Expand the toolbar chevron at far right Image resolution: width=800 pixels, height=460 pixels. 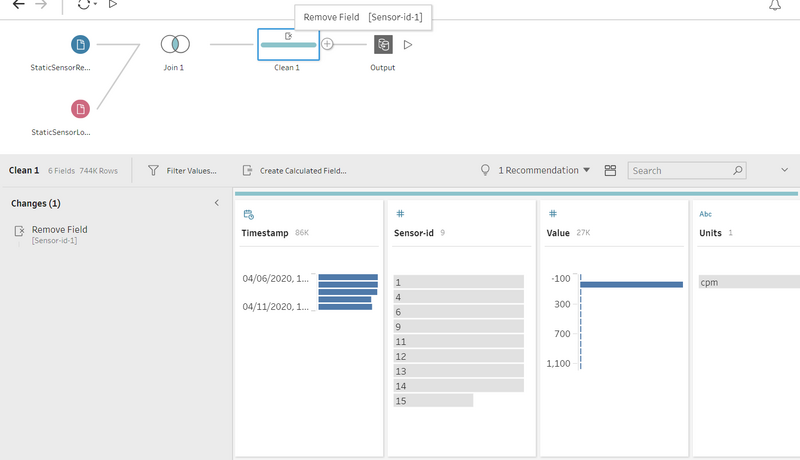click(784, 171)
